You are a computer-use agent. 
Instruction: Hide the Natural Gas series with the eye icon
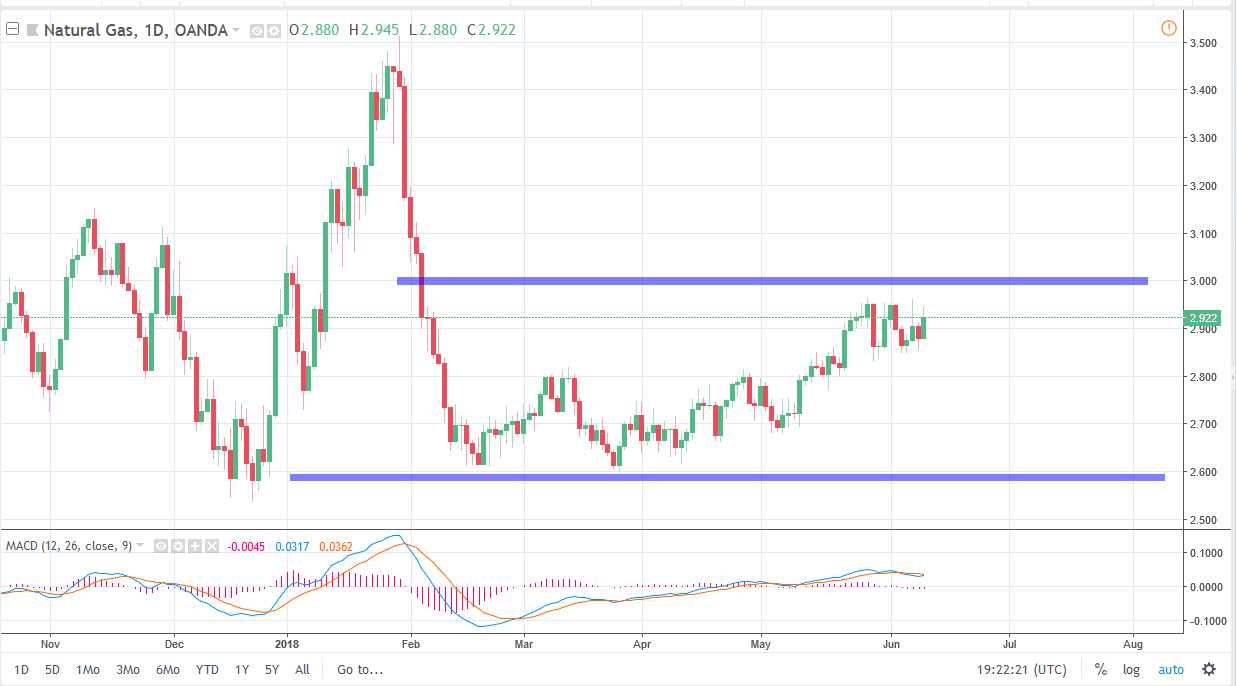point(255,30)
